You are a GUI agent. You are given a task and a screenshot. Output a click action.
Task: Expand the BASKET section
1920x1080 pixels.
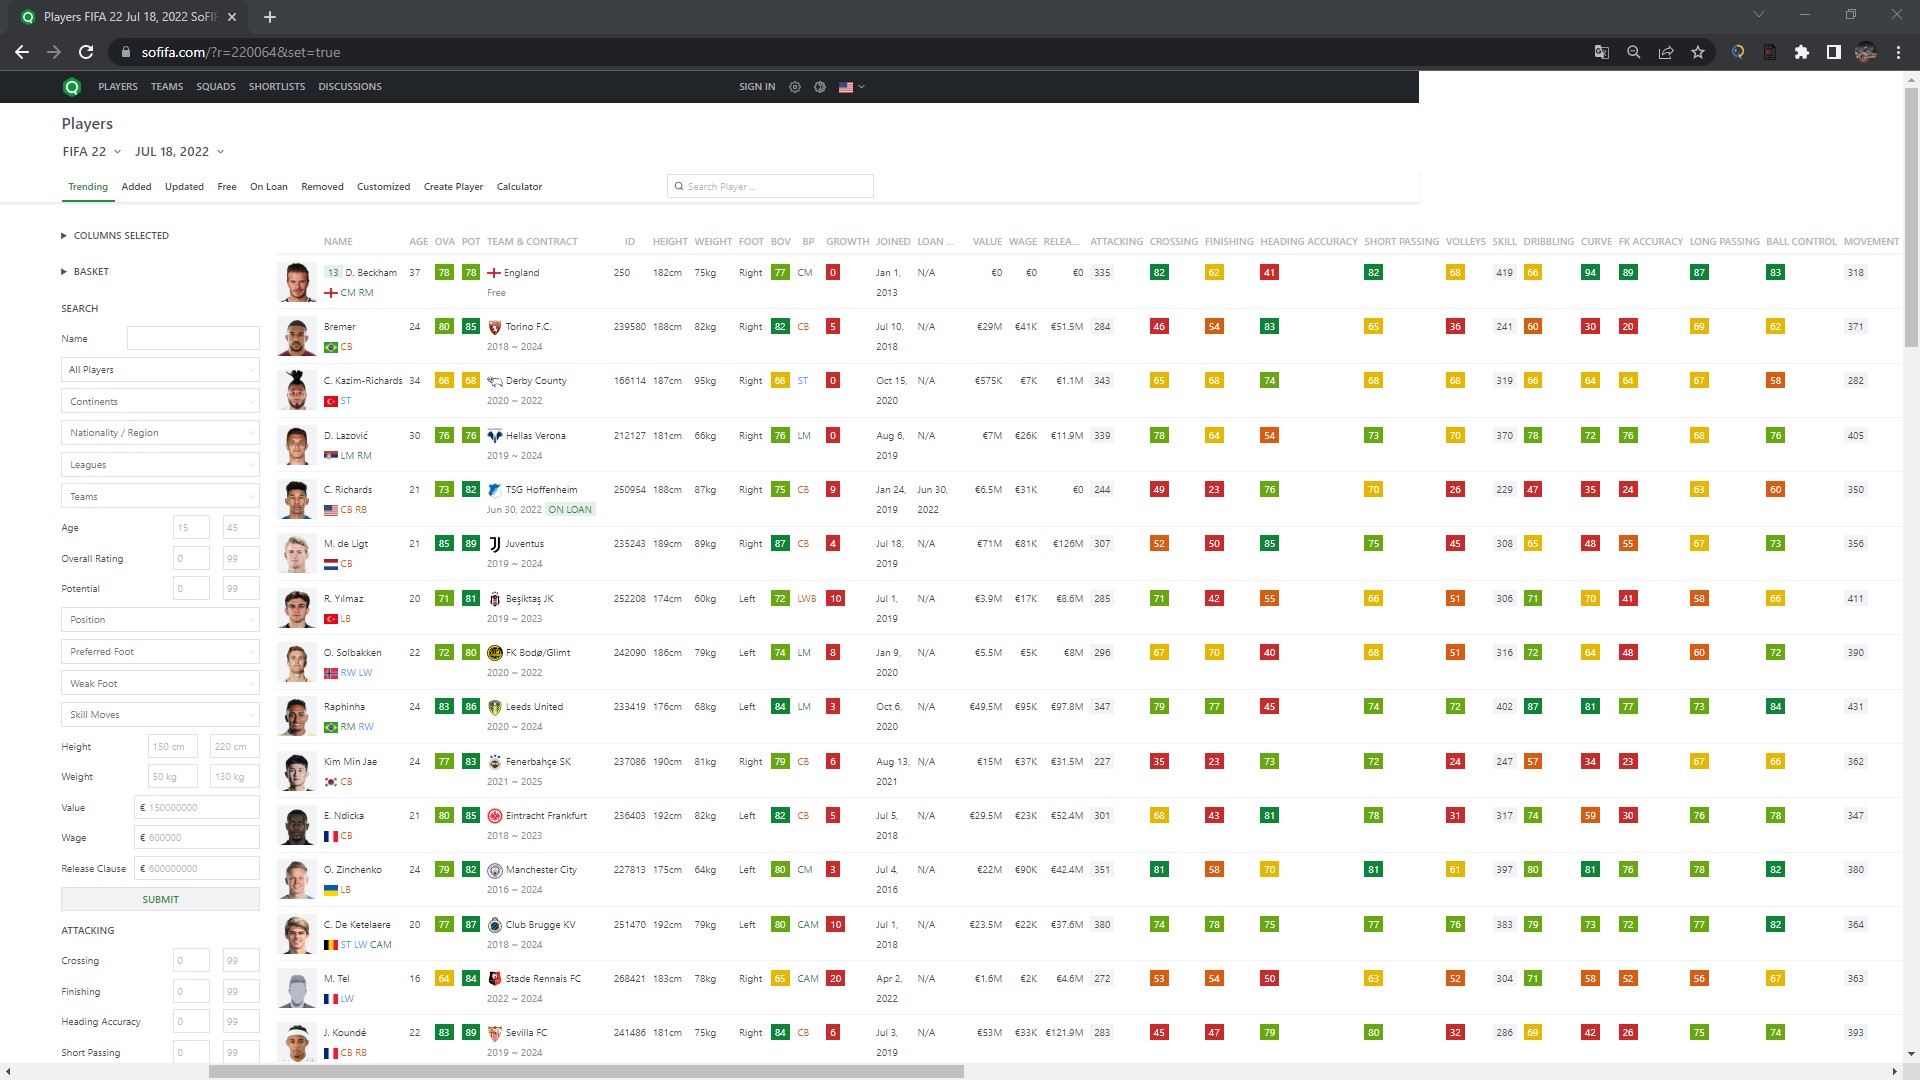85,272
